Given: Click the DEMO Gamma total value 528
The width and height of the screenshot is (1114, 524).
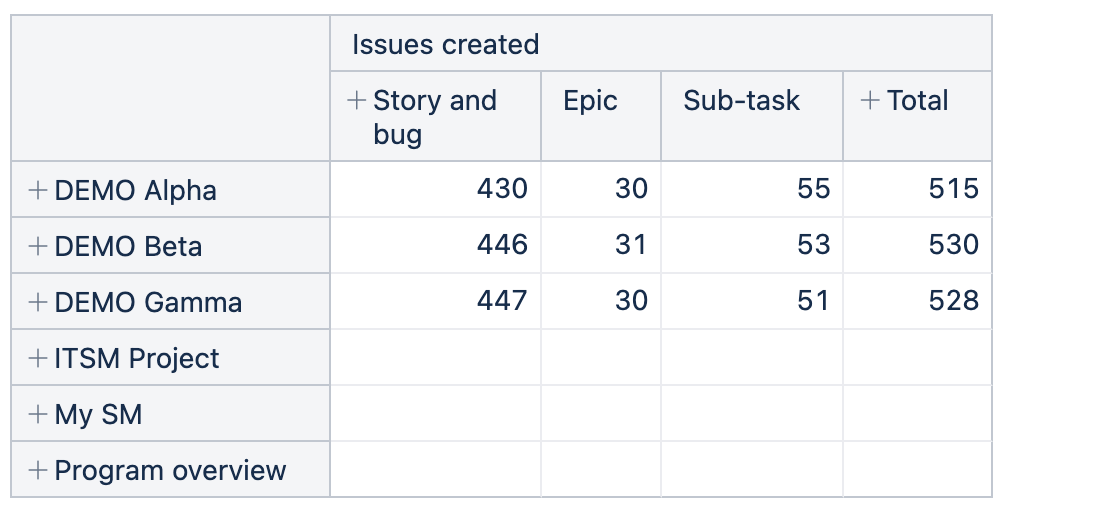Looking at the screenshot, I should tap(953, 301).
